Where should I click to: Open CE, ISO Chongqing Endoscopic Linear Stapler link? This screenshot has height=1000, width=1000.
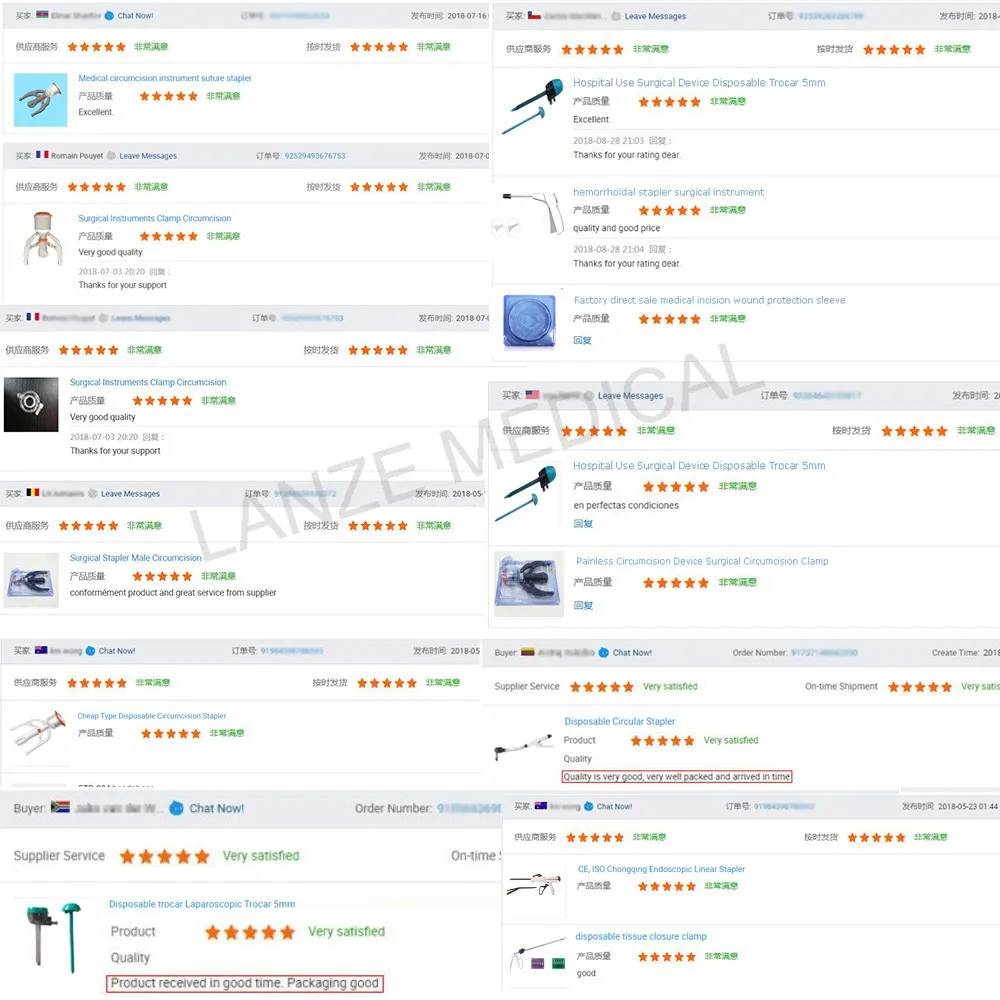point(661,869)
